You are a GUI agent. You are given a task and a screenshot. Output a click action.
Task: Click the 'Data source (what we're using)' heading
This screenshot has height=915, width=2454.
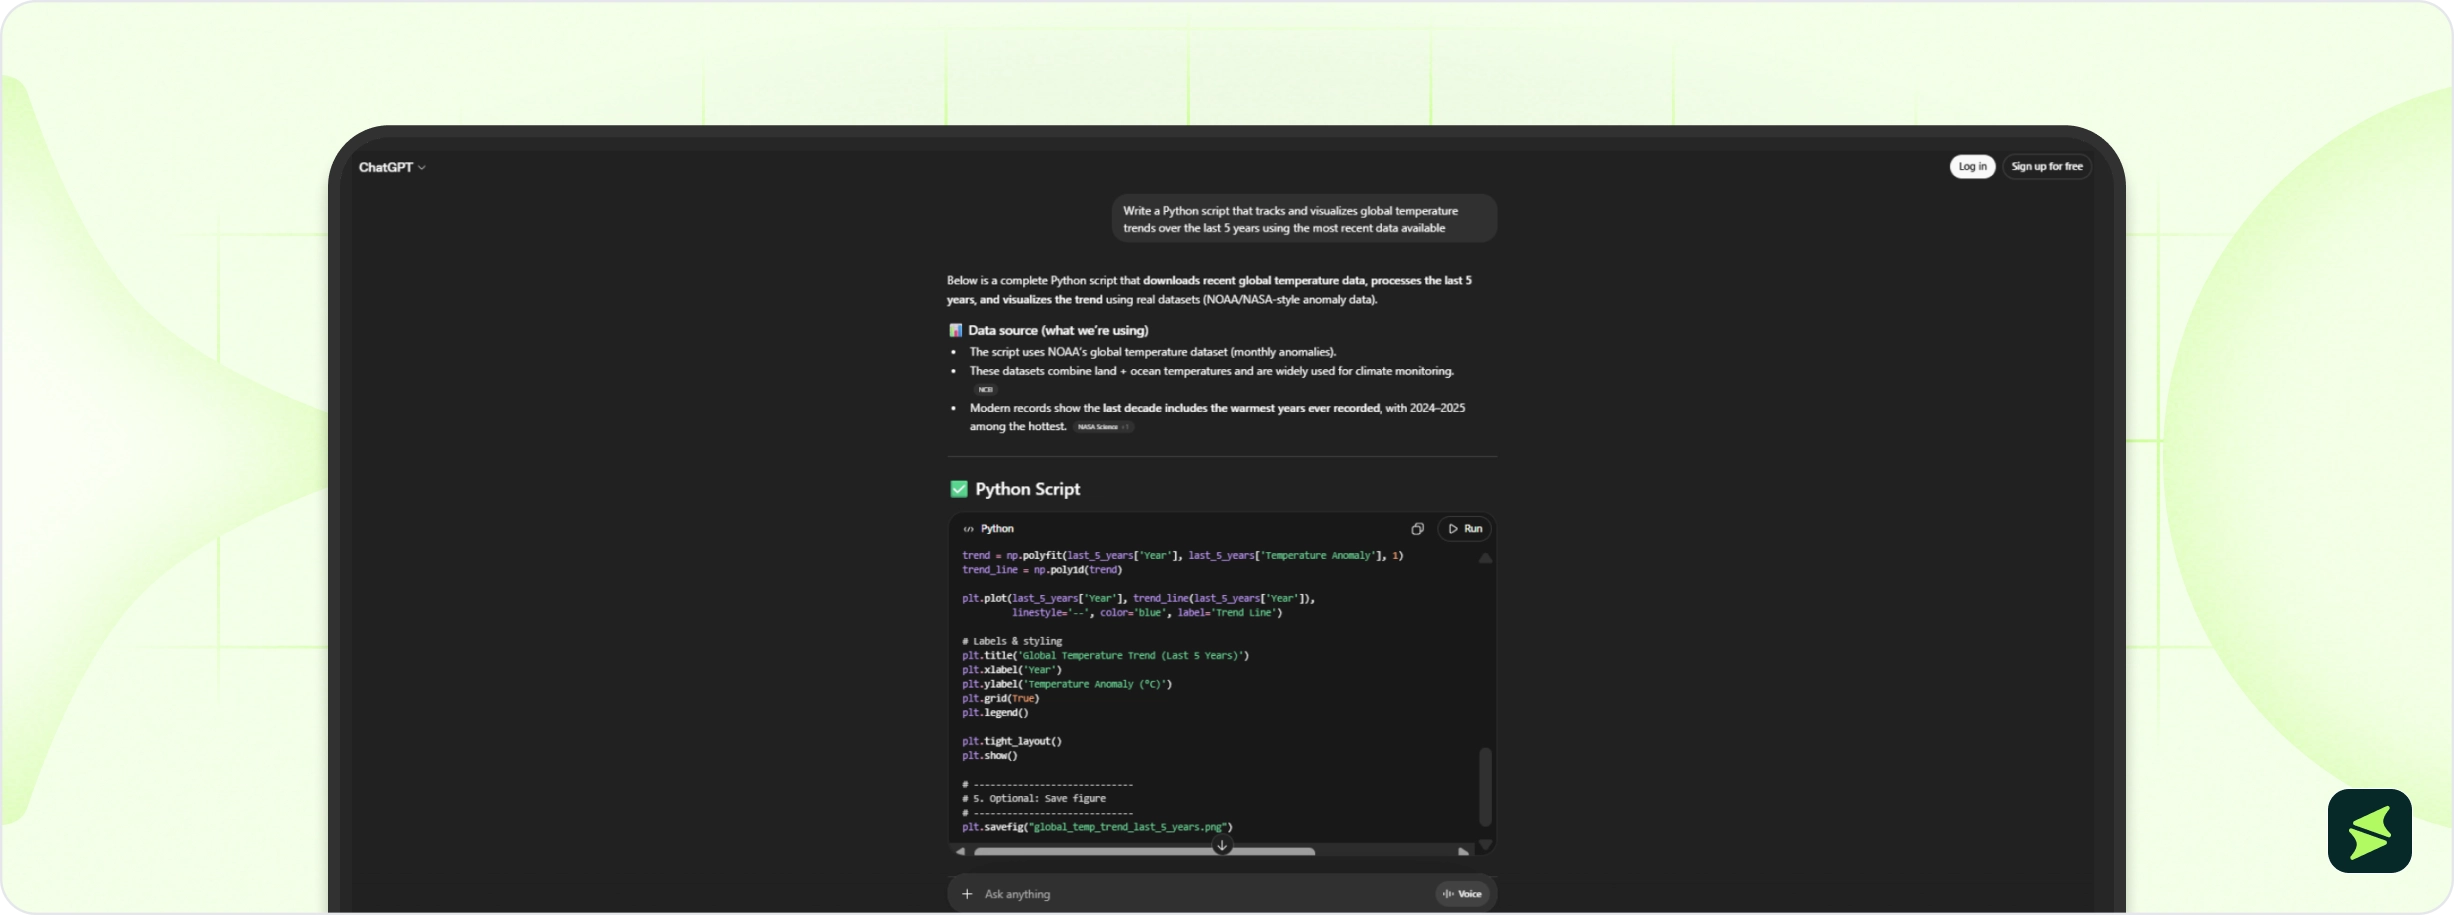pyautogui.click(x=1058, y=331)
